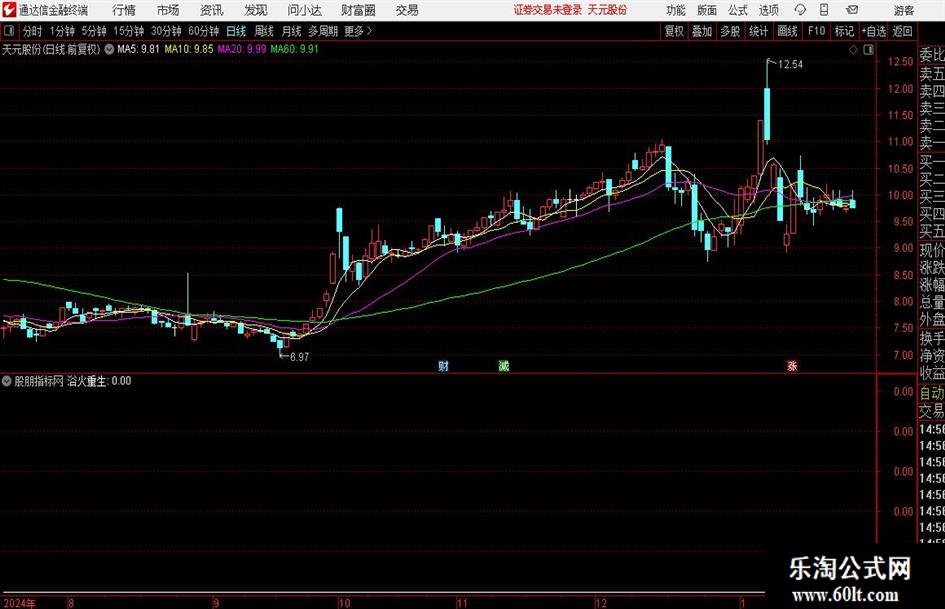This screenshot has width=945, height=609.
Task: Switch to 60分钟 period
Action: (x=204, y=31)
